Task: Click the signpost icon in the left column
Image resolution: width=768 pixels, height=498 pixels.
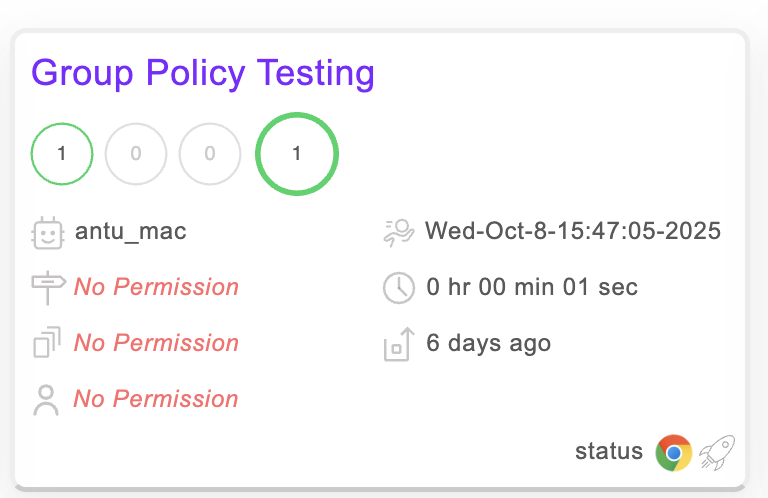Action: click(x=47, y=288)
